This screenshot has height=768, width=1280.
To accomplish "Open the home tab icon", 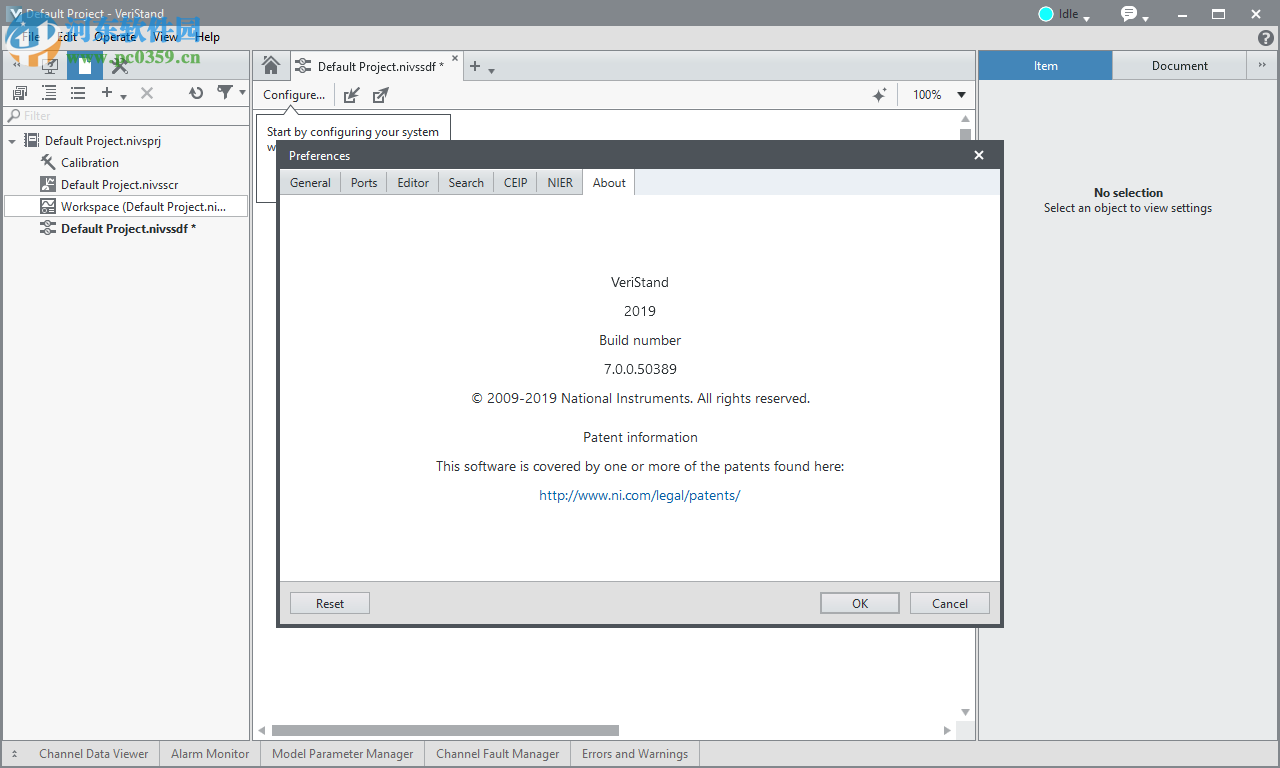I will (x=271, y=66).
